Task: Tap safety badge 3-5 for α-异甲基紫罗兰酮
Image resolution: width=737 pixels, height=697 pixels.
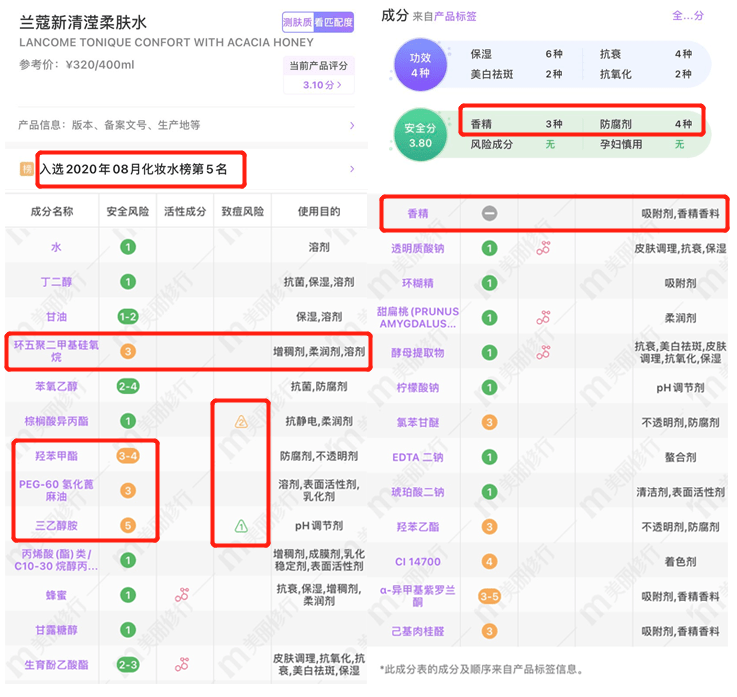Action: 489,596
